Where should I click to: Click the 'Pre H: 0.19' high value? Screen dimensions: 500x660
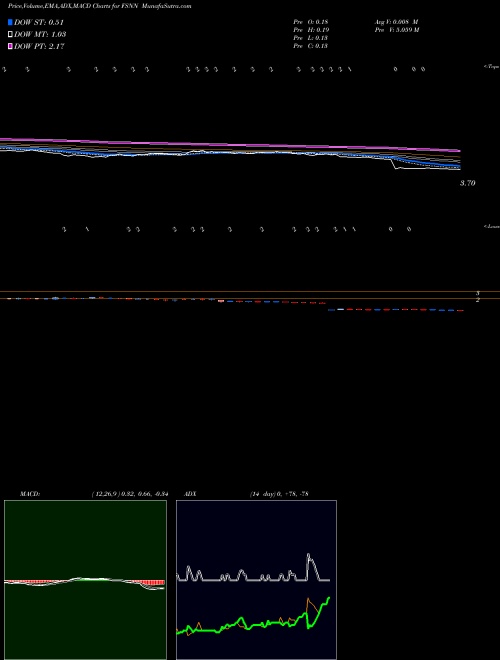311,30
